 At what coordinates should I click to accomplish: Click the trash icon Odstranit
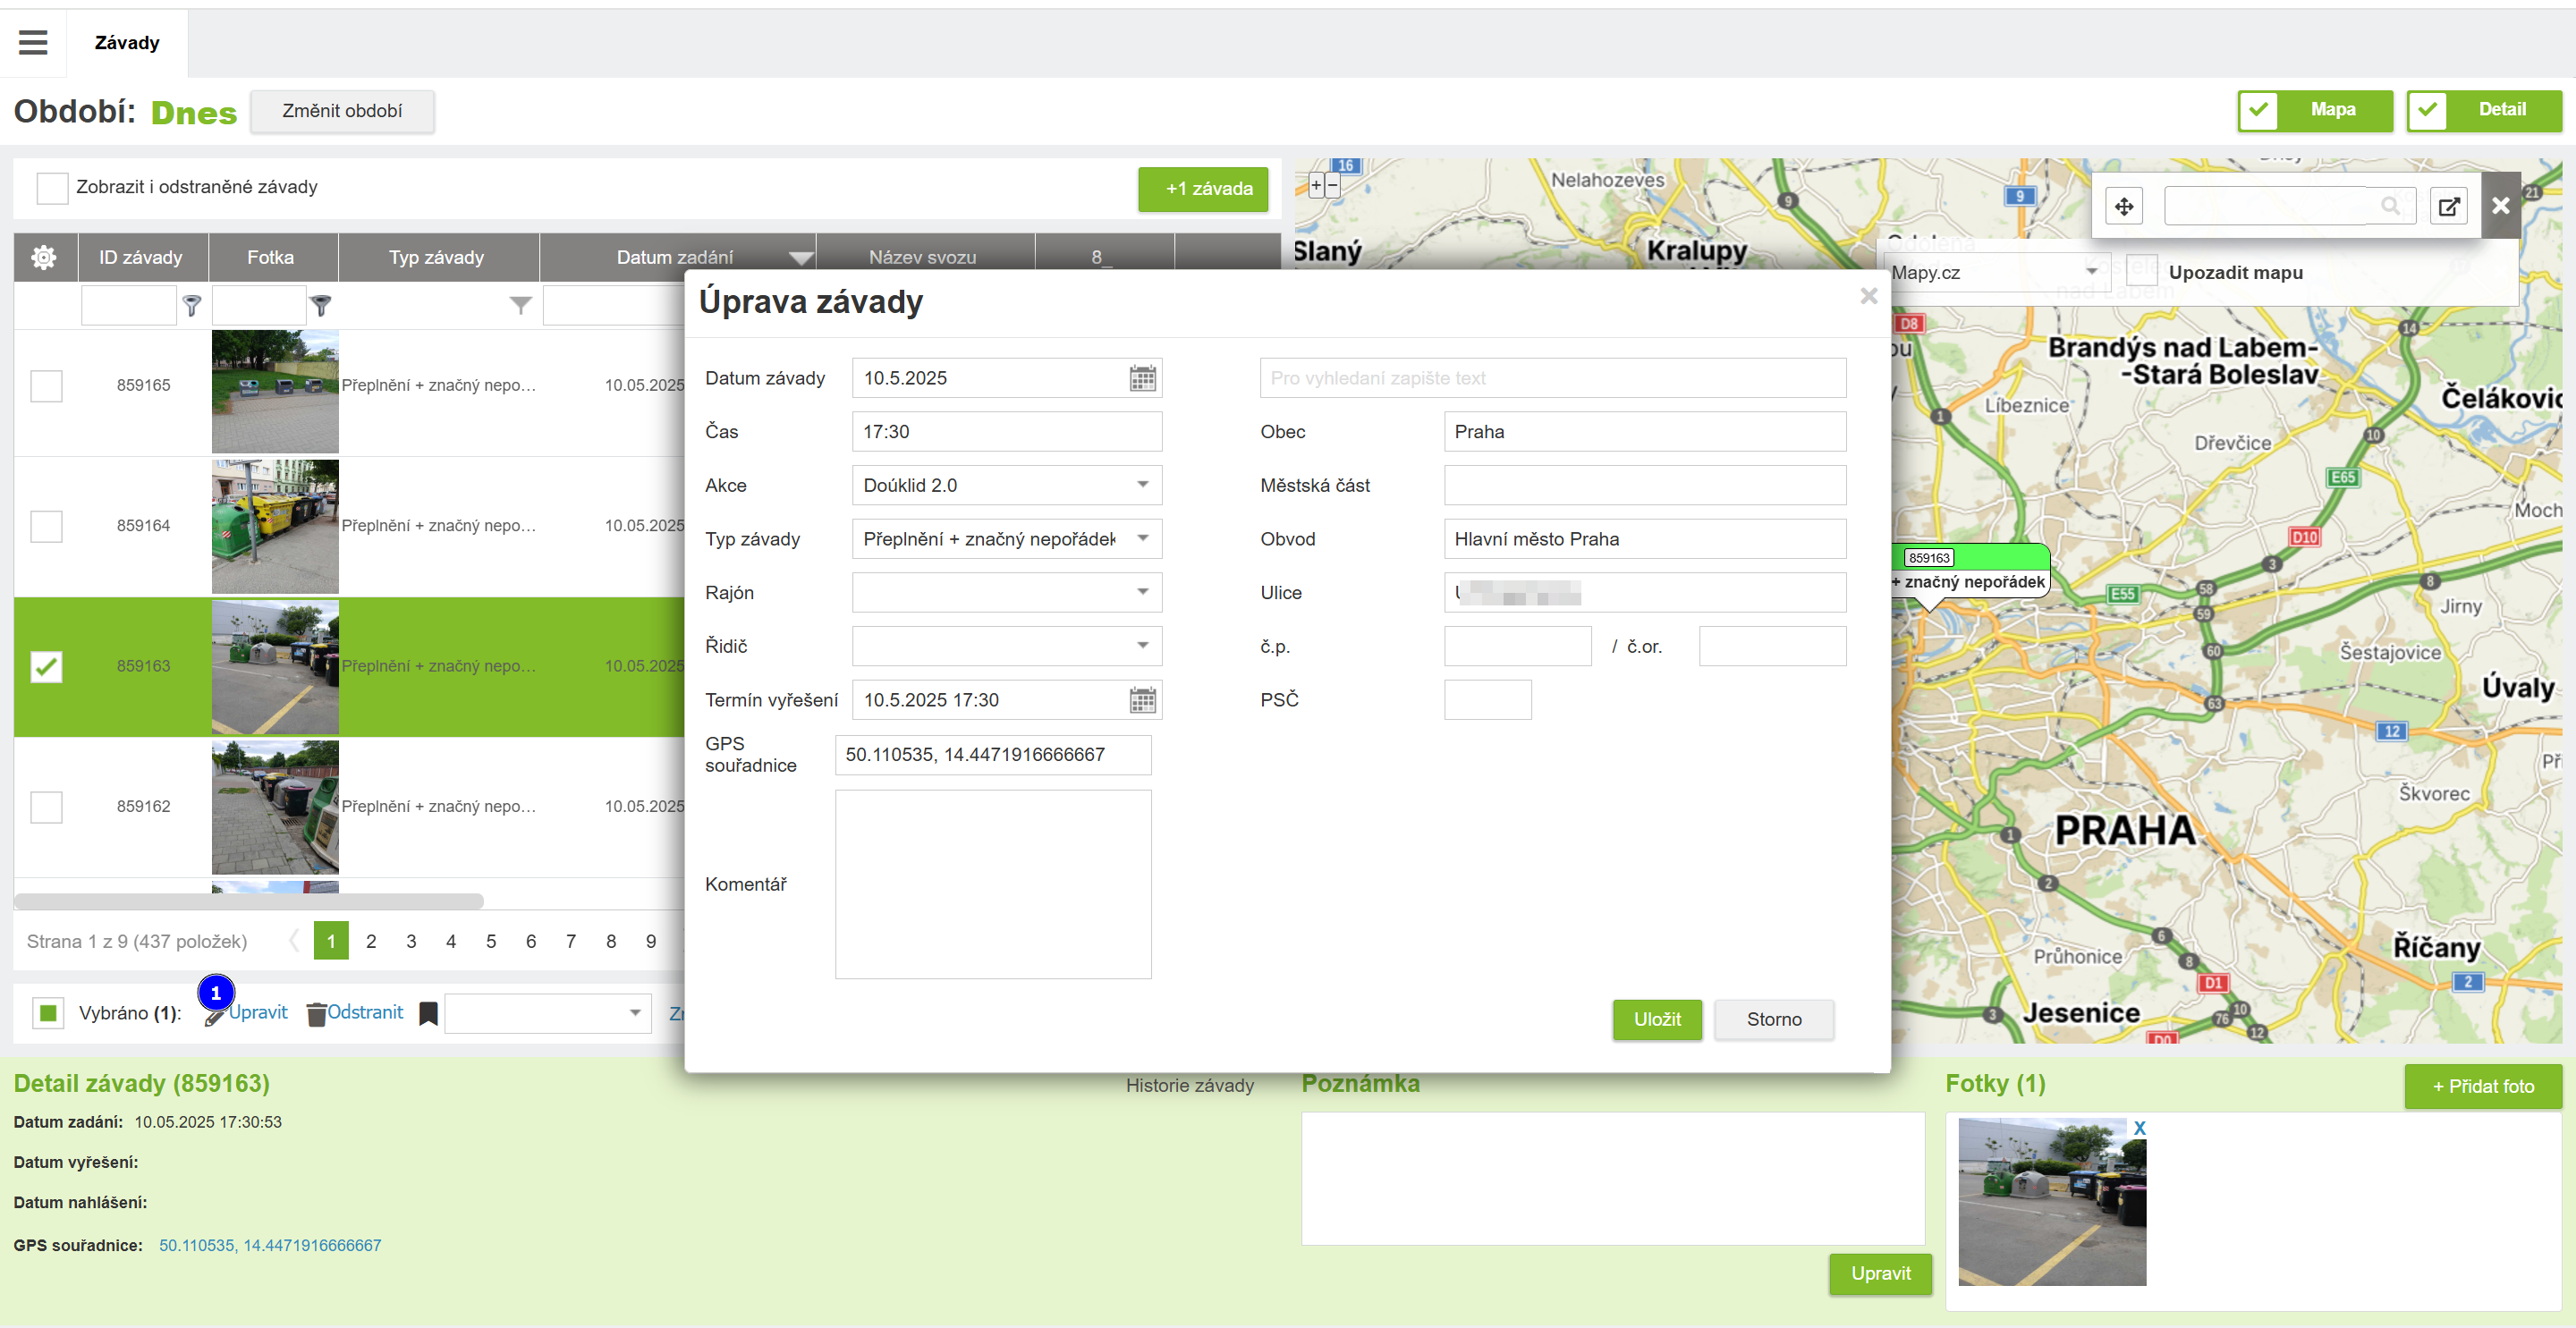click(317, 1013)
